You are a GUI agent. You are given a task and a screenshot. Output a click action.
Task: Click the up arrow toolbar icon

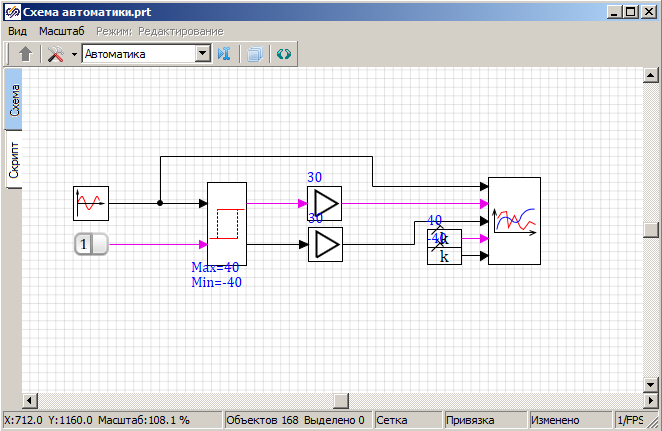click(25, 54)
